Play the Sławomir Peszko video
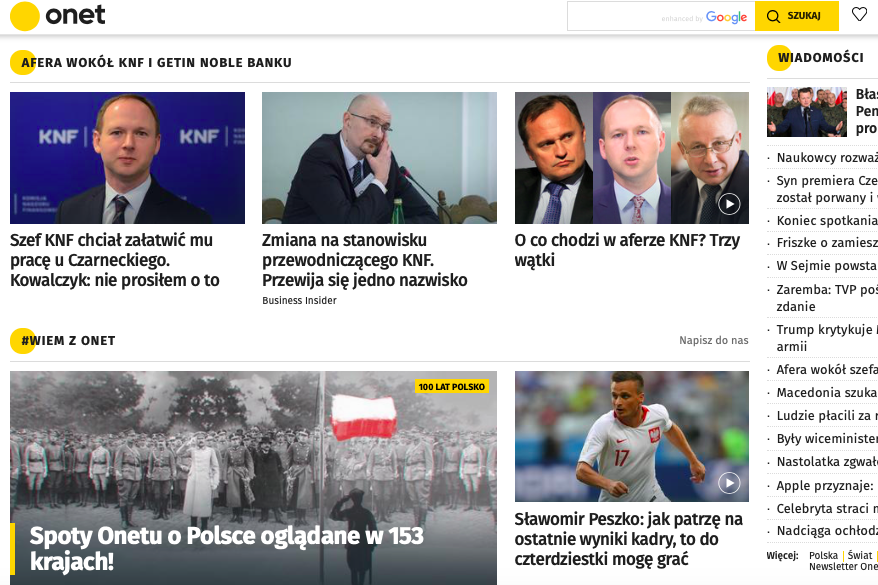The width and height of the screenshot is (878, 585). (x=729, y=483)
